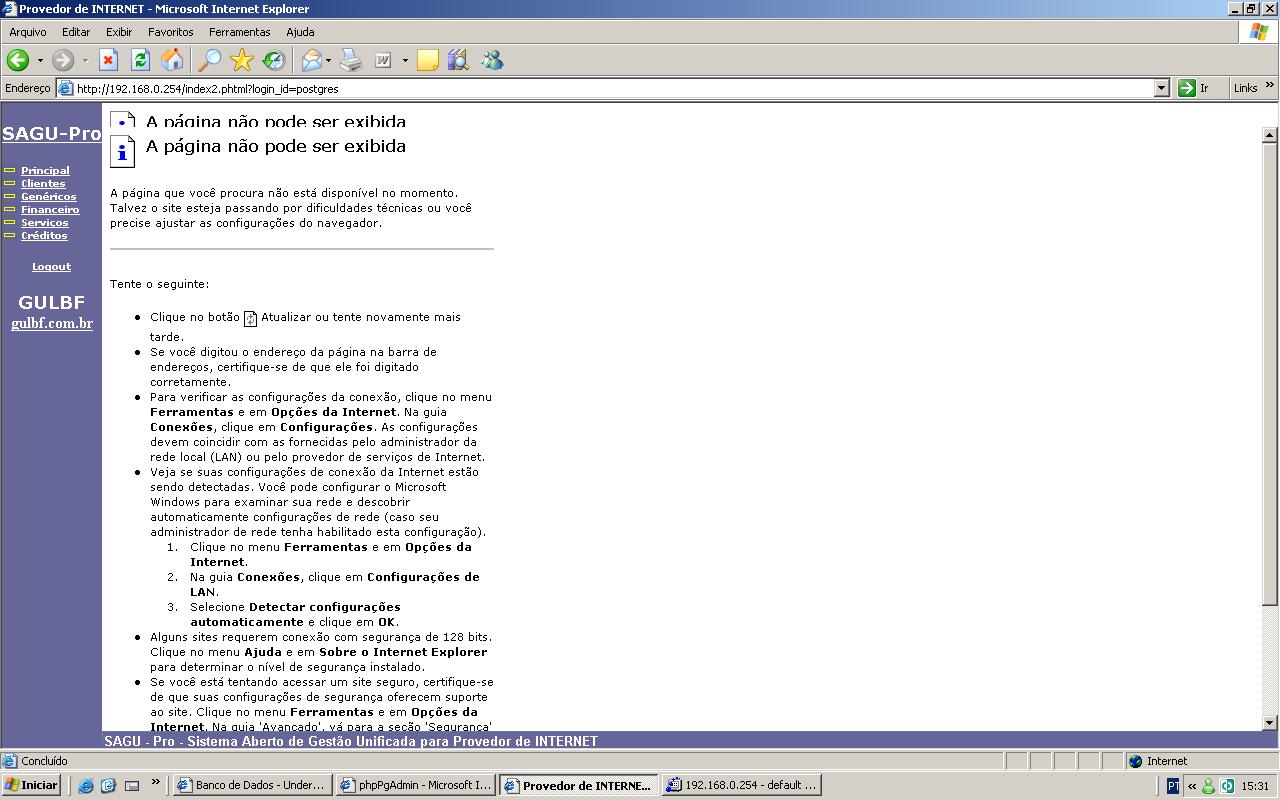Click the Ir go button
This screenshot has height=800, width=1280.
click(x=1193, y=88)
